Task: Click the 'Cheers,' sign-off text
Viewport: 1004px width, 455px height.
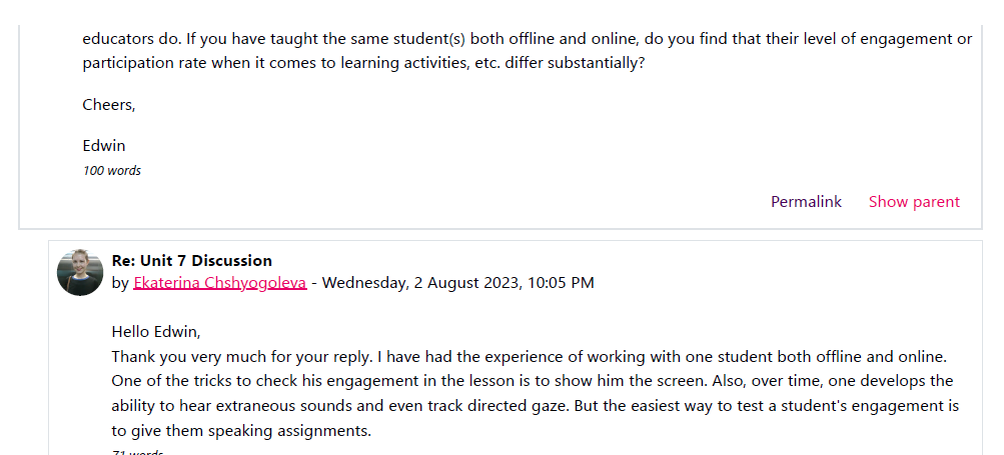Action: click(x=109, y=105)
